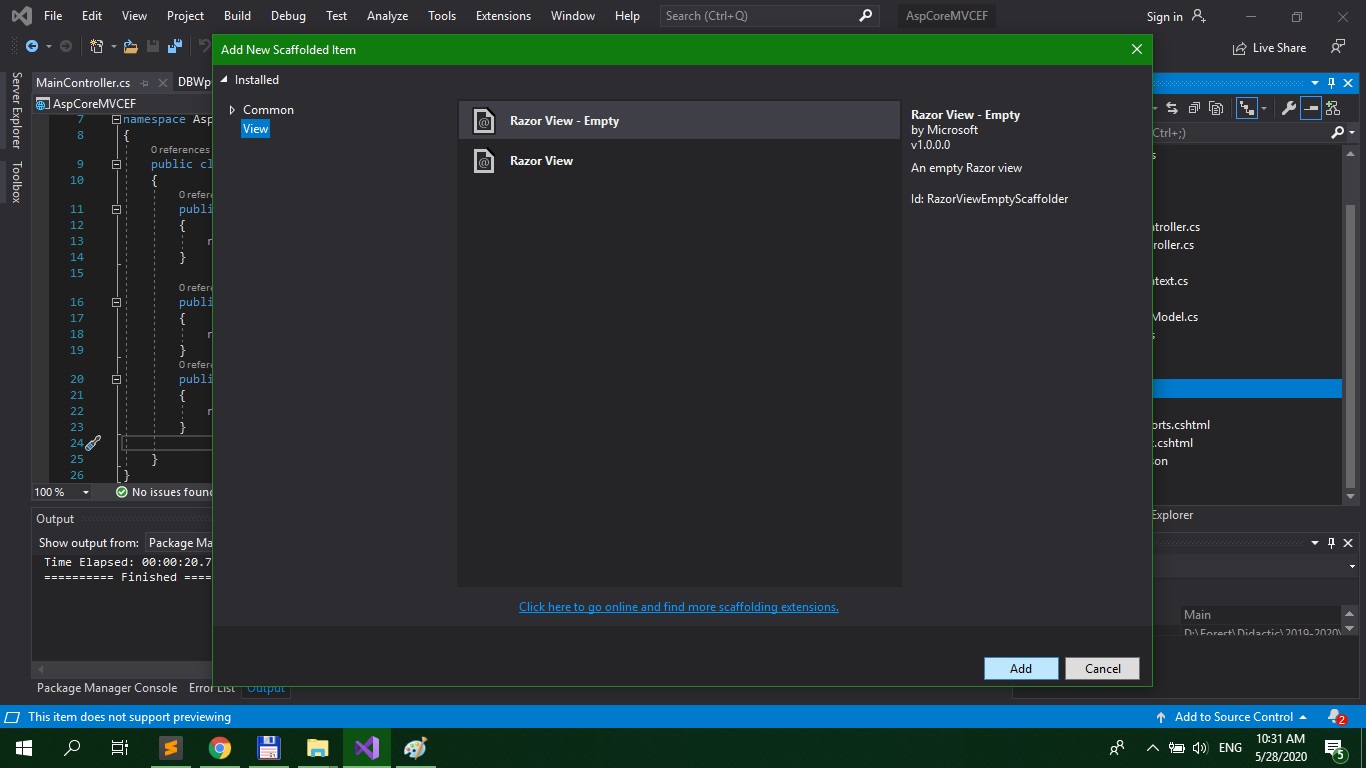Open the Solution Explorer search options dropdown

[1352, 132]
